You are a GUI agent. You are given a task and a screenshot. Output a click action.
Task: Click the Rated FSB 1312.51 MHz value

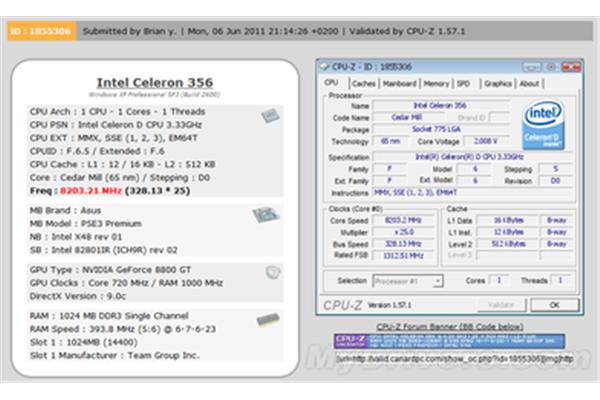pos(403,256)
